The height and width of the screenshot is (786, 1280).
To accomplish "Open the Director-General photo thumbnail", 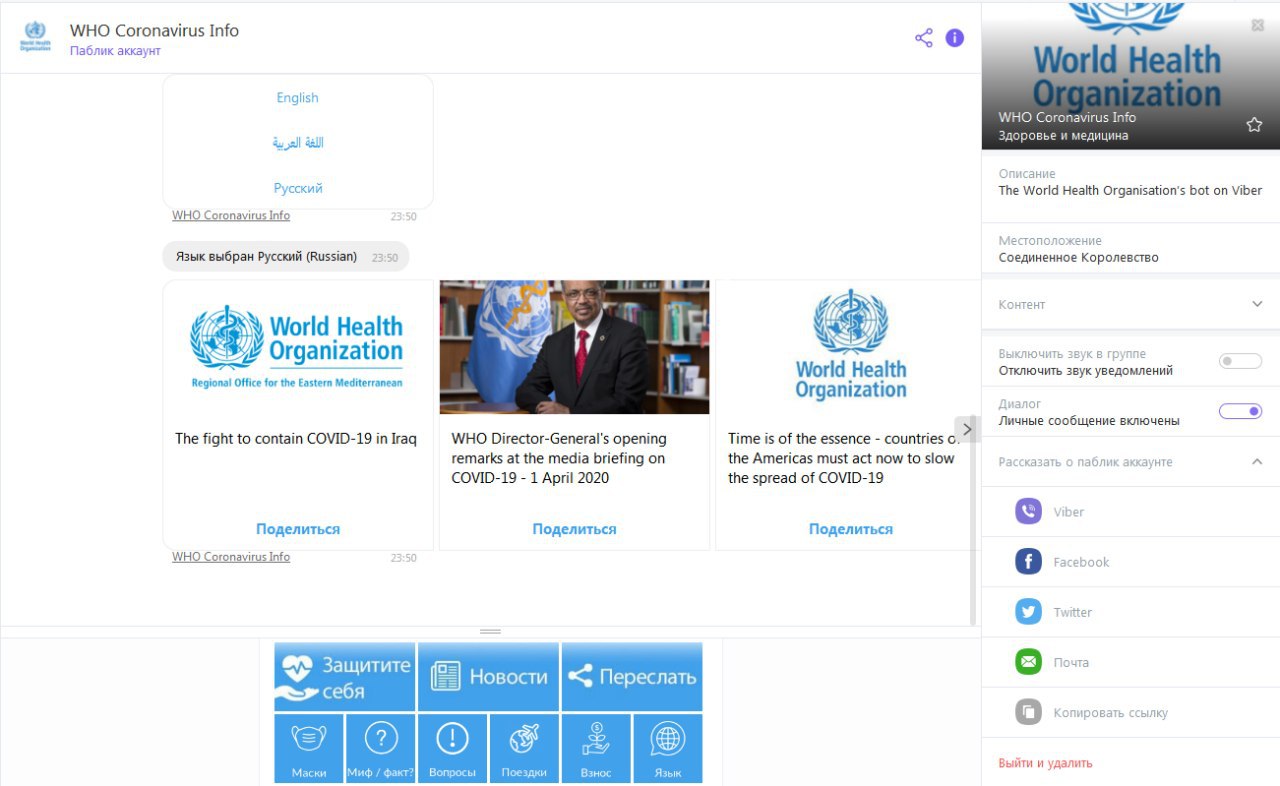I will (x=574, y=347).
